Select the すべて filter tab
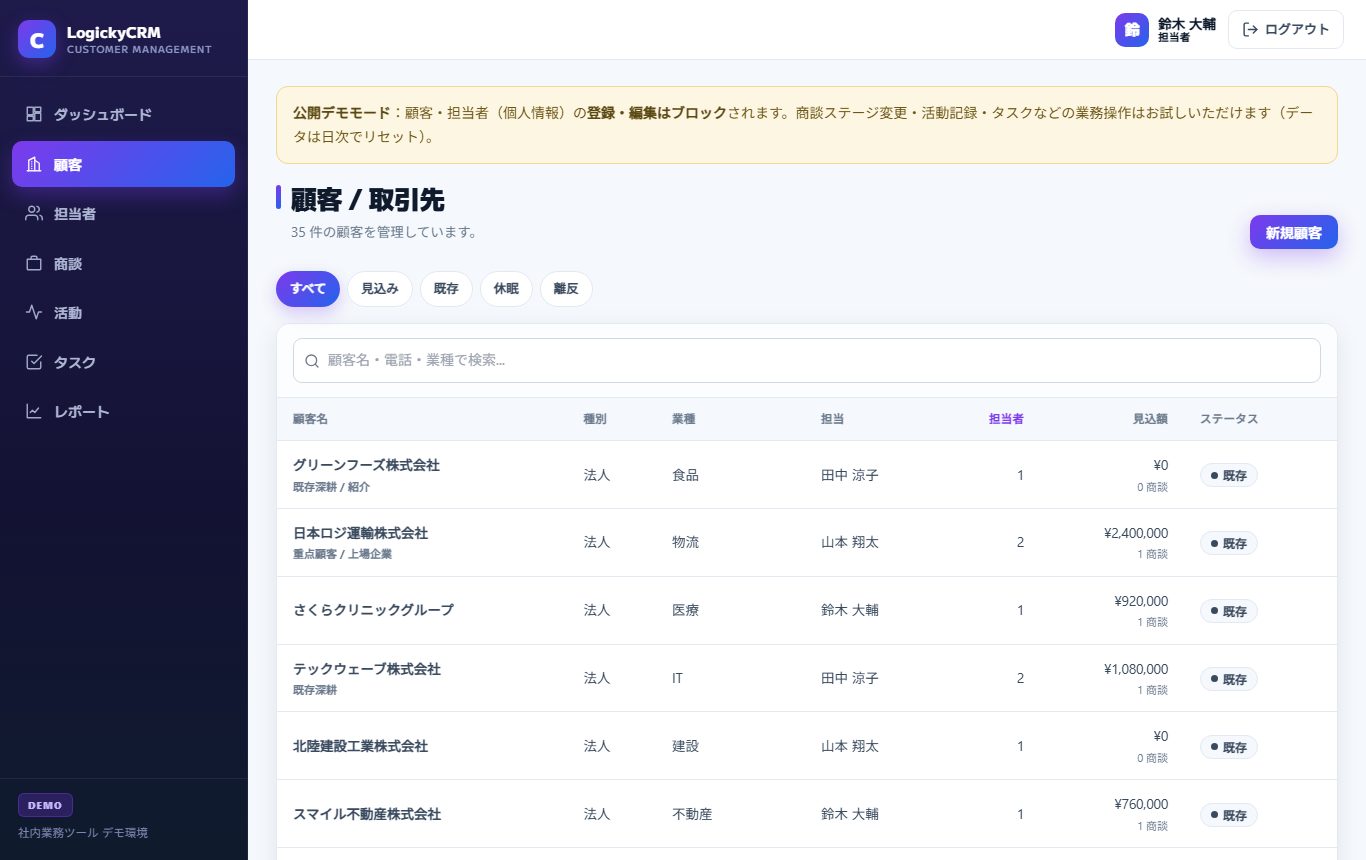Image resolution: width=1366 pixels, height=860 pixels. (308, 289)
